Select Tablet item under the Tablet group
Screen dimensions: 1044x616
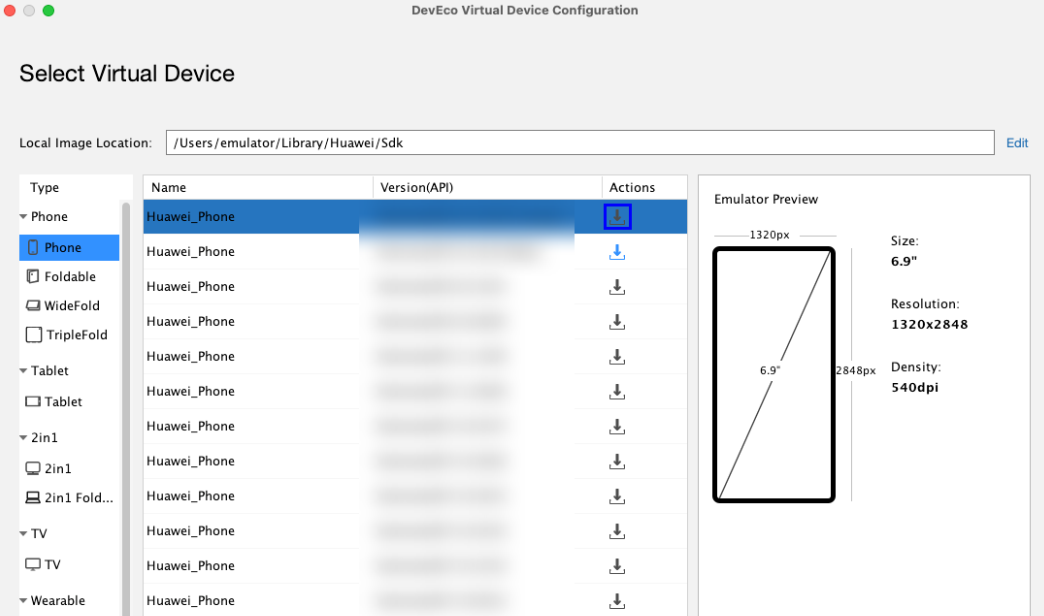coord(63,402)
